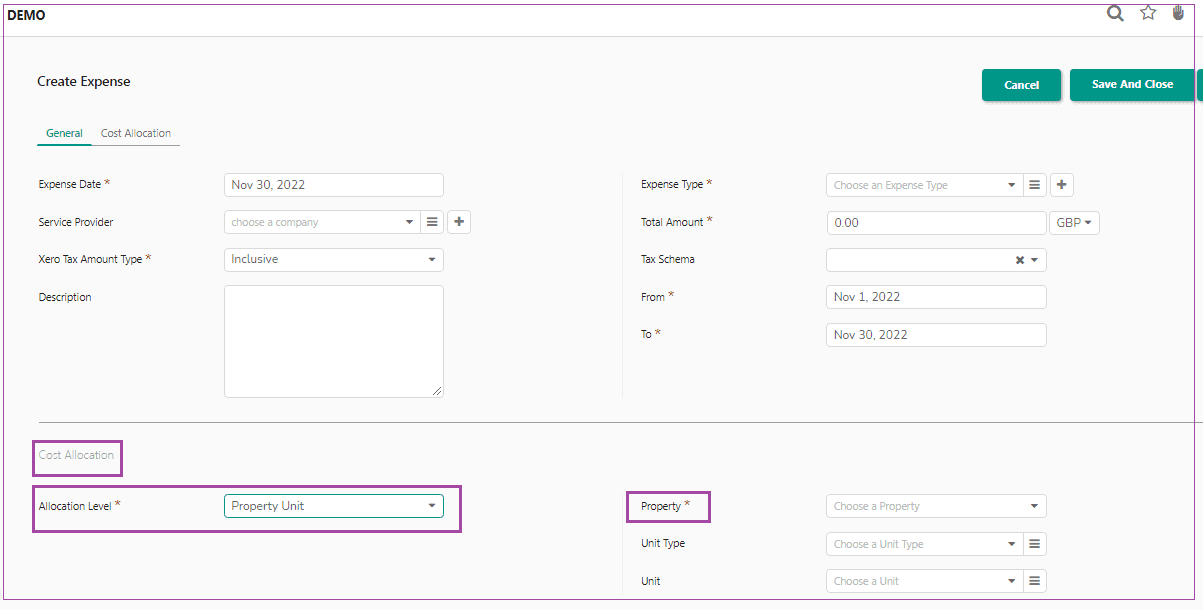Select the From date field
The width and height of the screenshot is (1203, 610).
pyautogui.click(x=936, y=297)
